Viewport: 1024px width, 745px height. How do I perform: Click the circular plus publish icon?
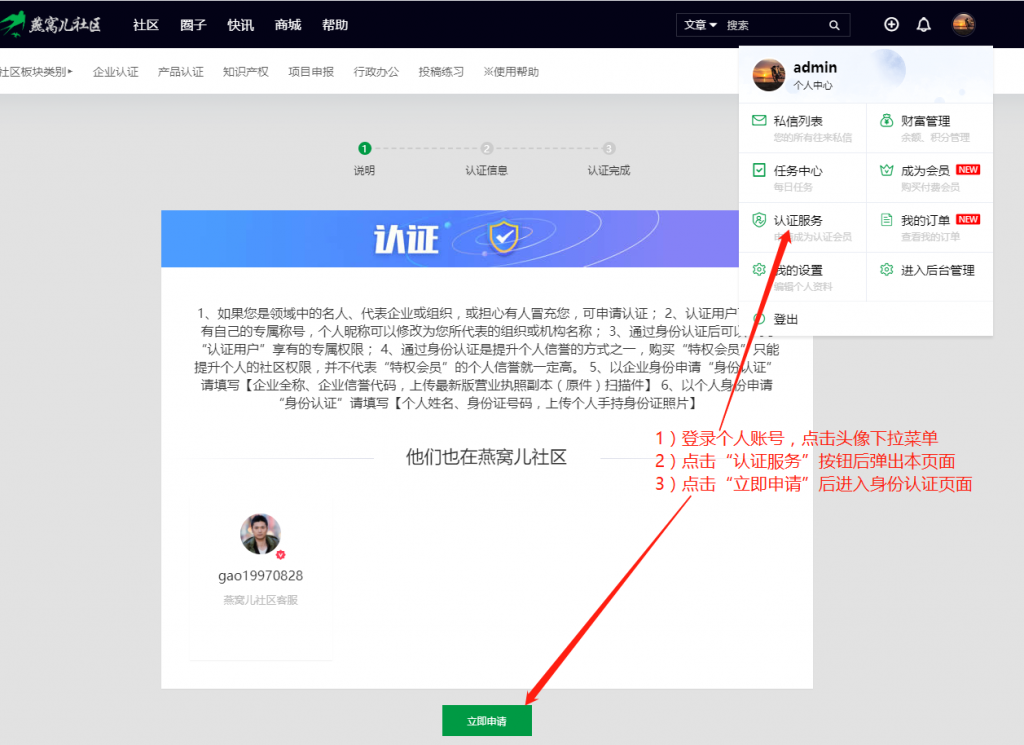[891, 24]
